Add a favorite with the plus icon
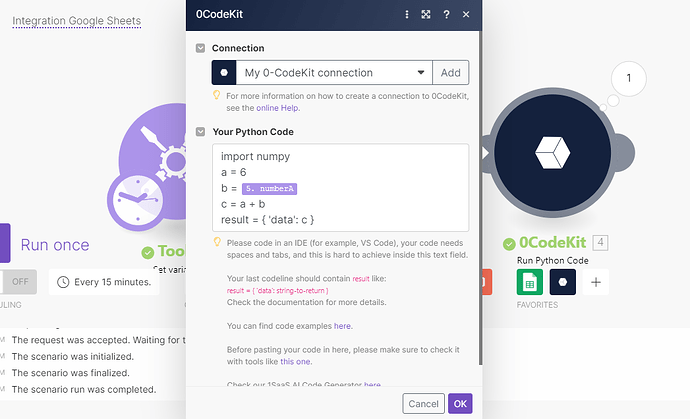 click(596, 282)
